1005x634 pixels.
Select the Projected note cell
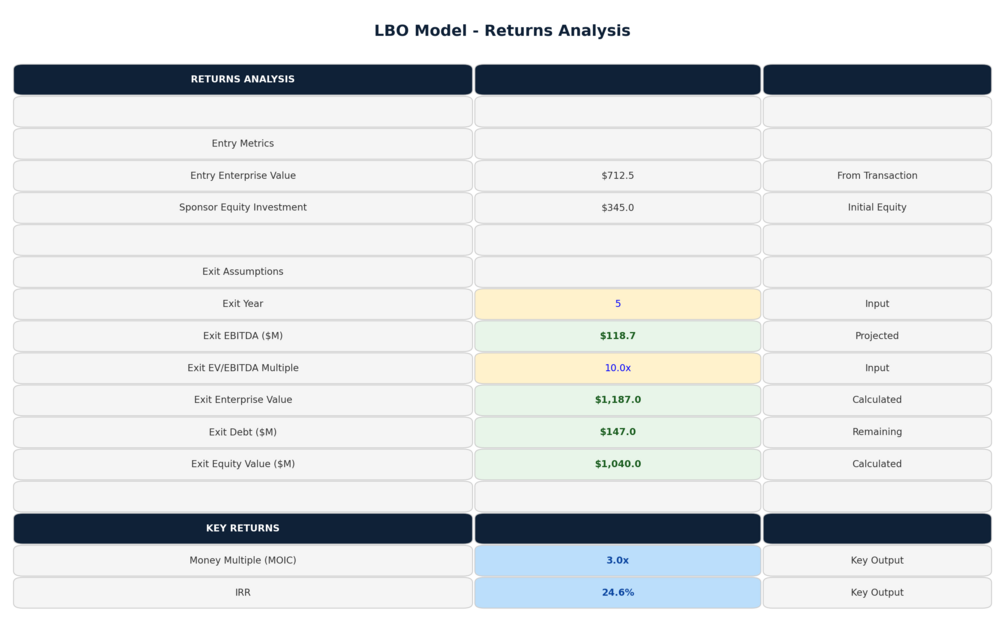(877, 336)
